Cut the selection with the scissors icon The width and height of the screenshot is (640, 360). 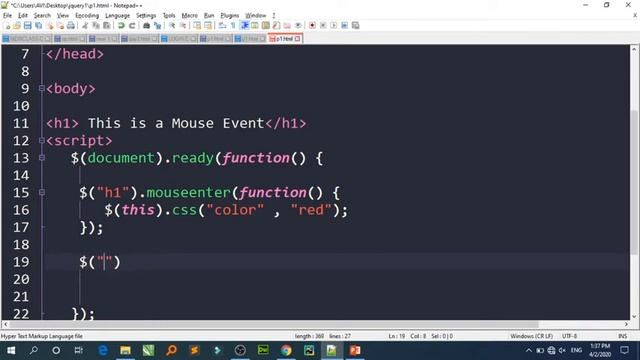pos(85,25)
